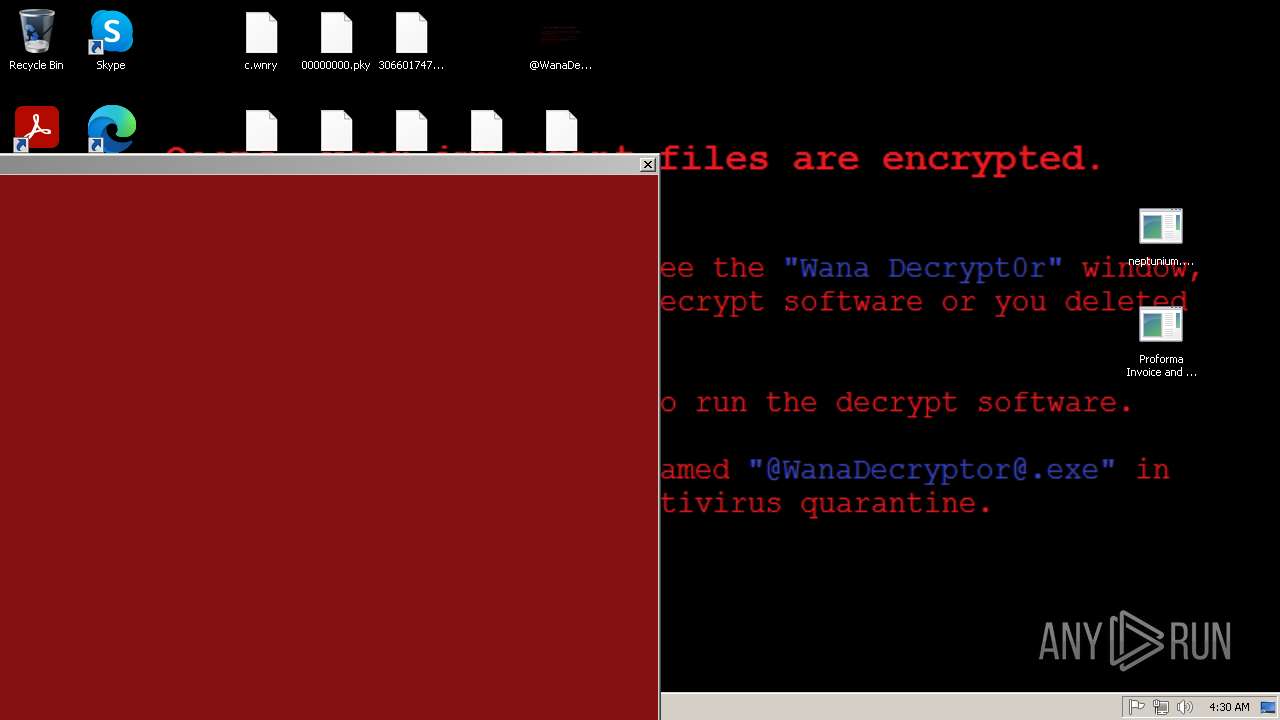
Task: Select the Proforma Invoice and ... file
Action: point(1161,342)
